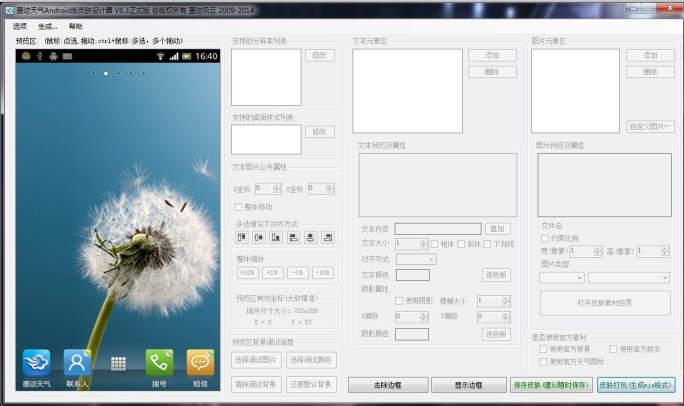The height and width of the screenshot is (406, 684).
Task: Click the 墨迹天气 app icon in preview
Action: pyautogui.click(x=37, y=363)
